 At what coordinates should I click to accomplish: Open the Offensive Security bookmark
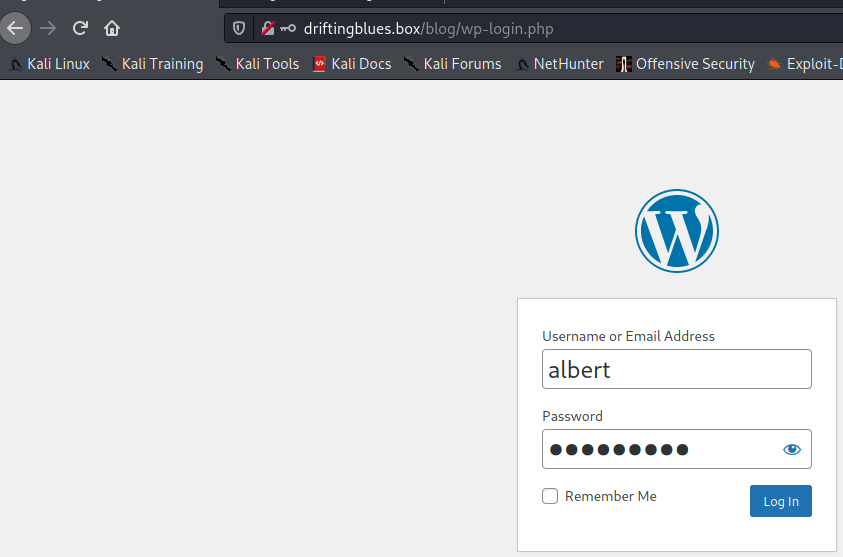tap(685, 64)
